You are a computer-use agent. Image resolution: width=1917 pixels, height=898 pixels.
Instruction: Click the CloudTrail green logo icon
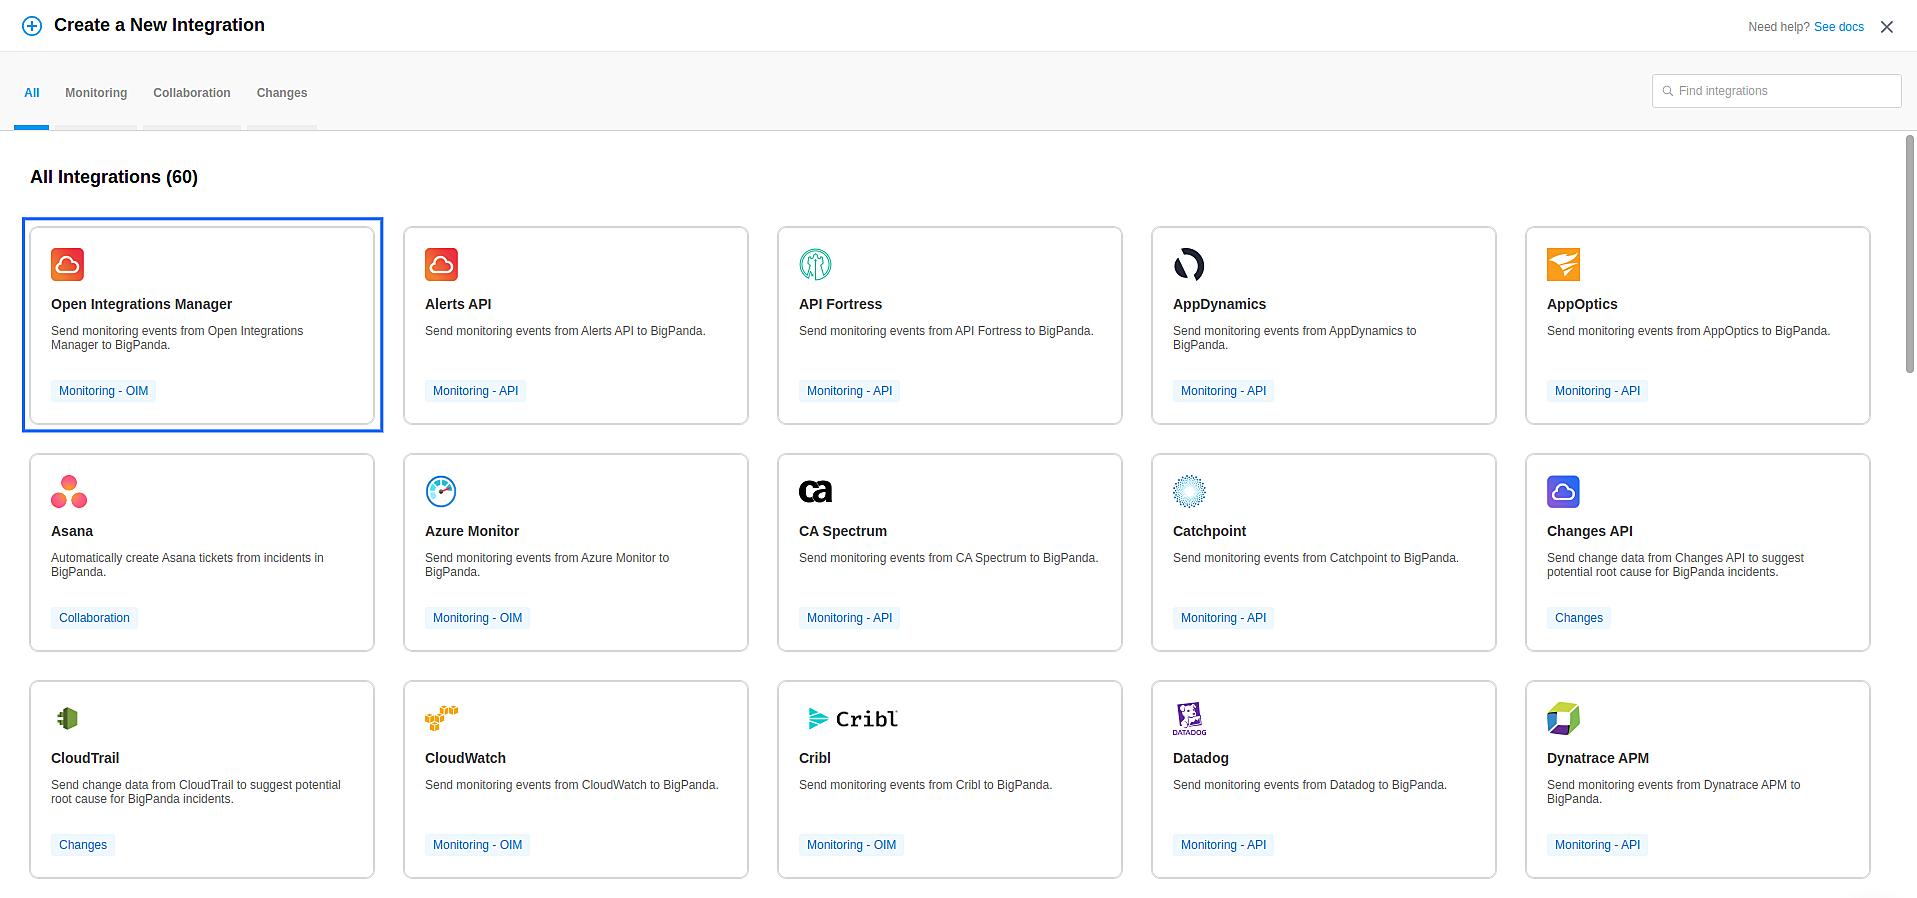click(x=67, y=718)
